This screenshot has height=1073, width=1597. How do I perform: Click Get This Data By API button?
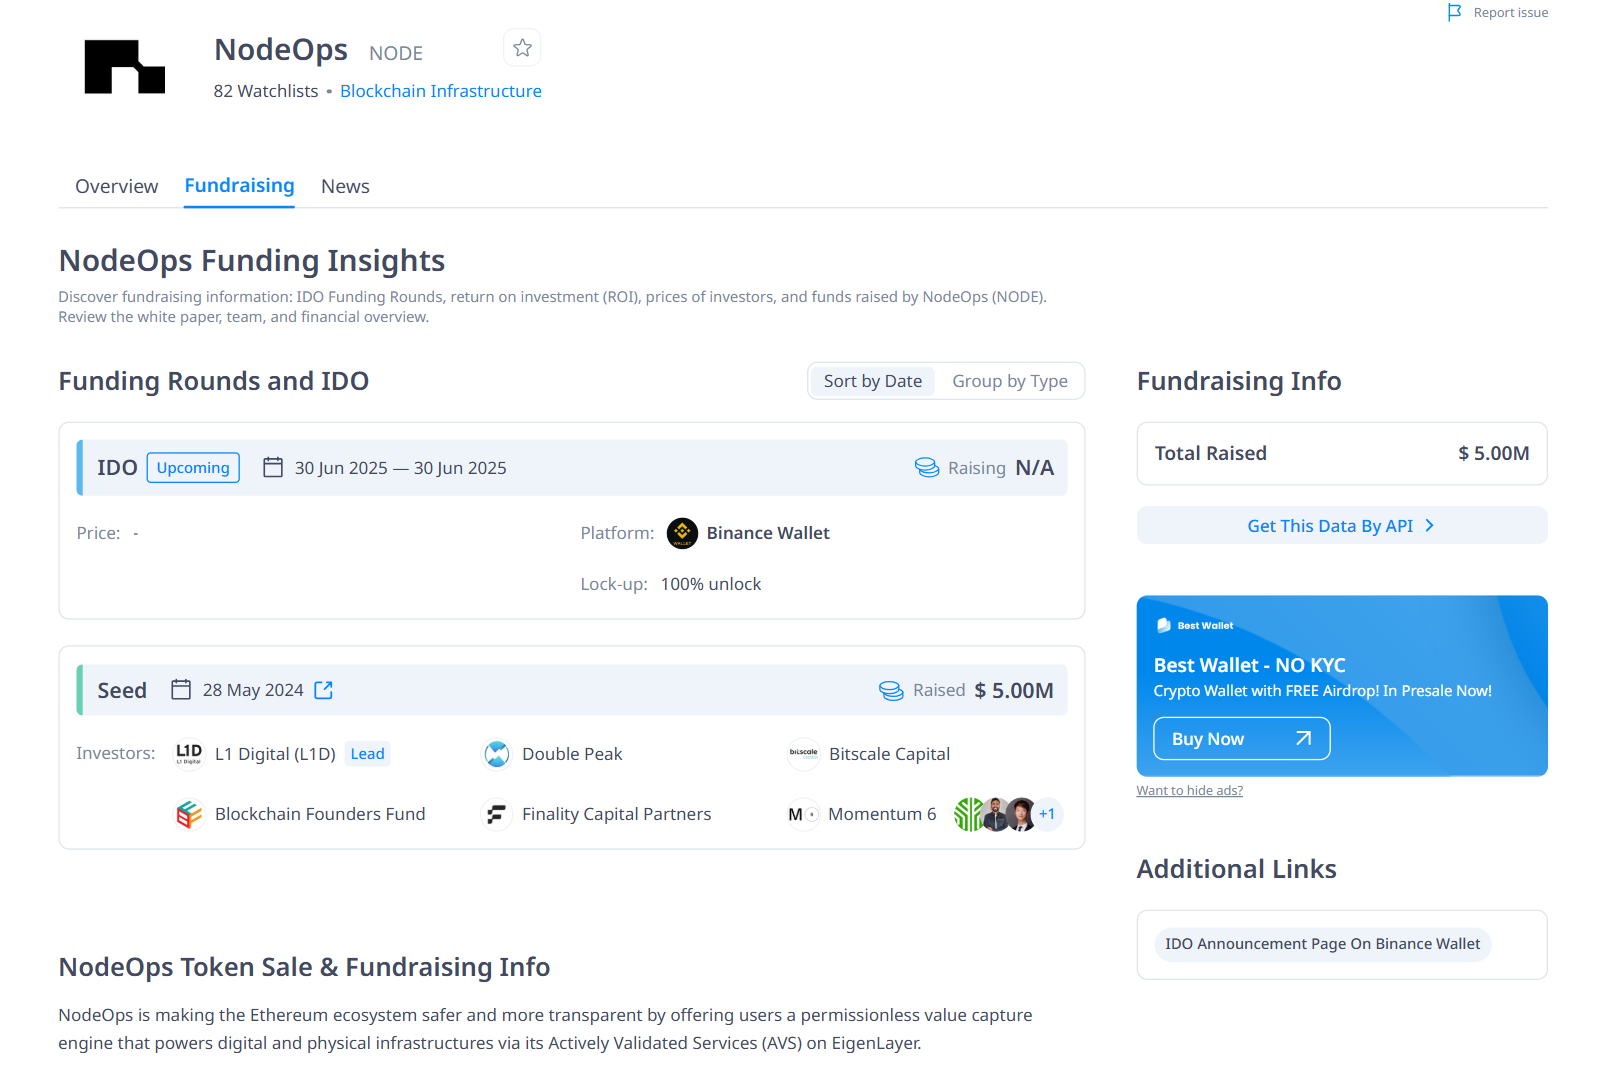coord(1341,526)
